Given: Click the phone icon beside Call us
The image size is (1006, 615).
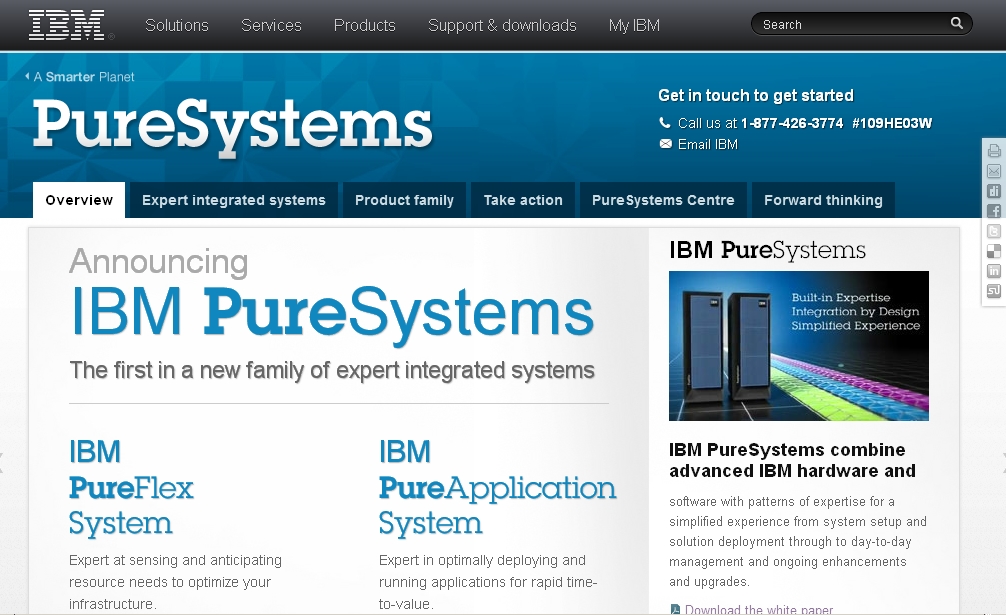Looking at the screenshot, I should 665,122.
